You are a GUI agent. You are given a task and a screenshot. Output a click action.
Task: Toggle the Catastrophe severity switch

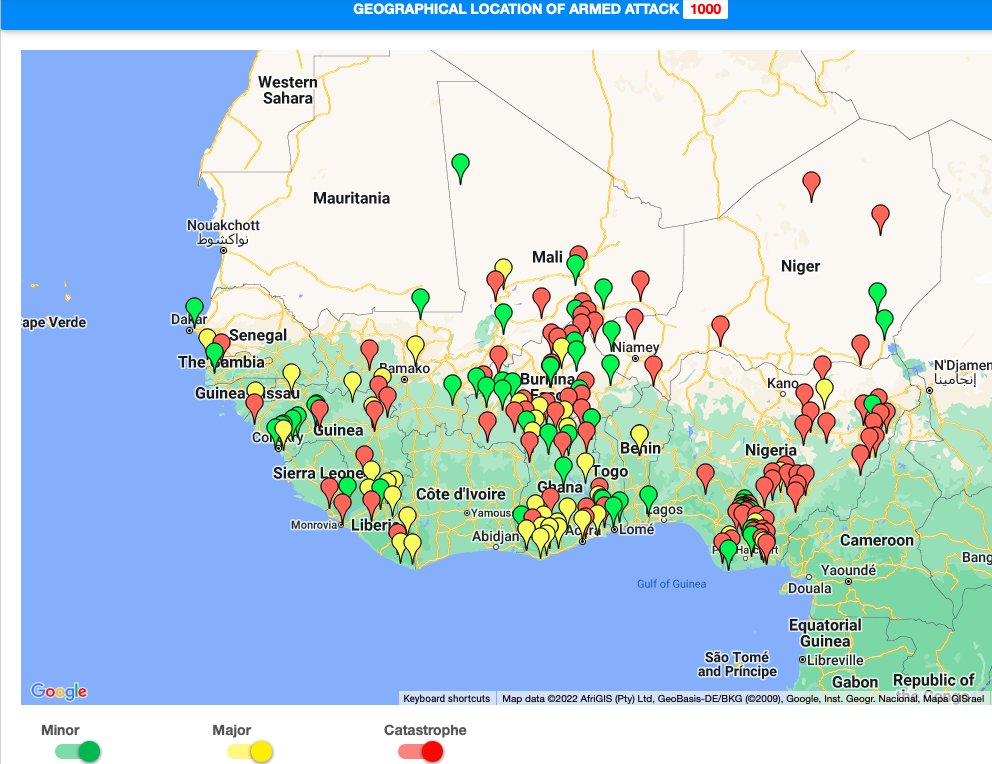coord(421,751)
